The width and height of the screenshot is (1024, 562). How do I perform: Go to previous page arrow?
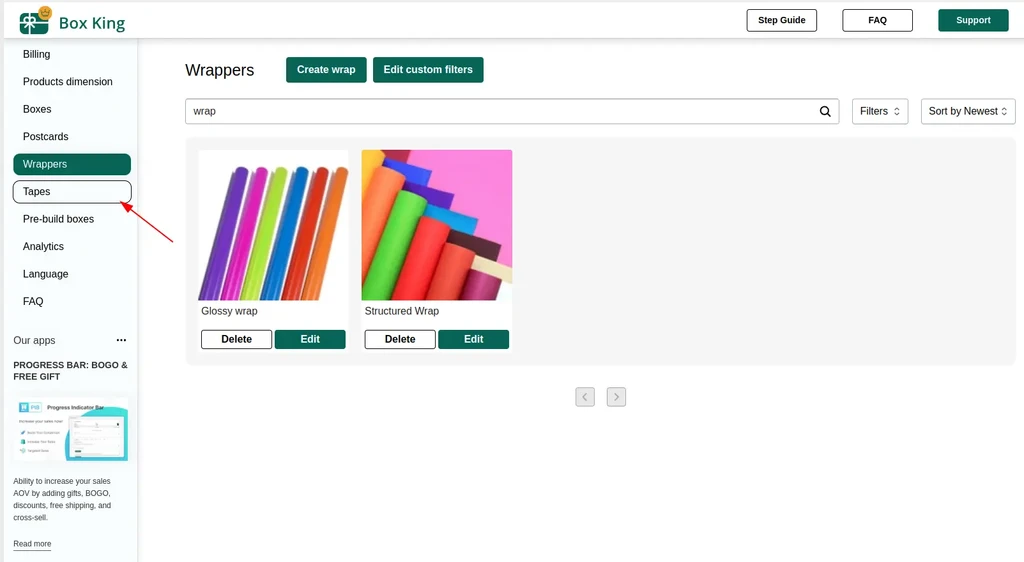click(585, 397)
